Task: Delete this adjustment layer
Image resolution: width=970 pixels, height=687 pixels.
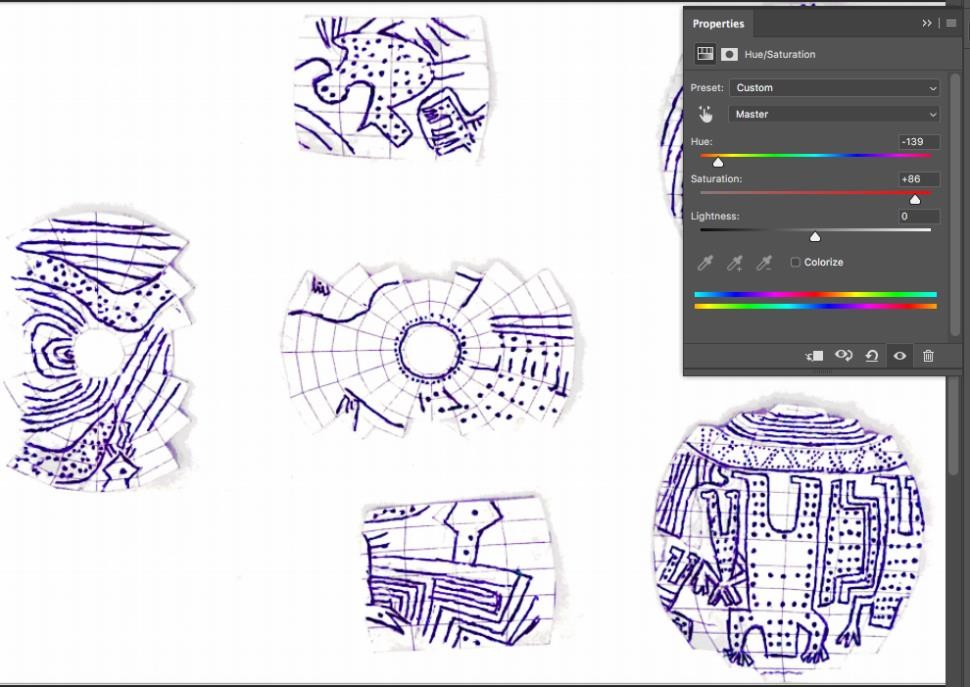Action: click(x=928, y=356)
